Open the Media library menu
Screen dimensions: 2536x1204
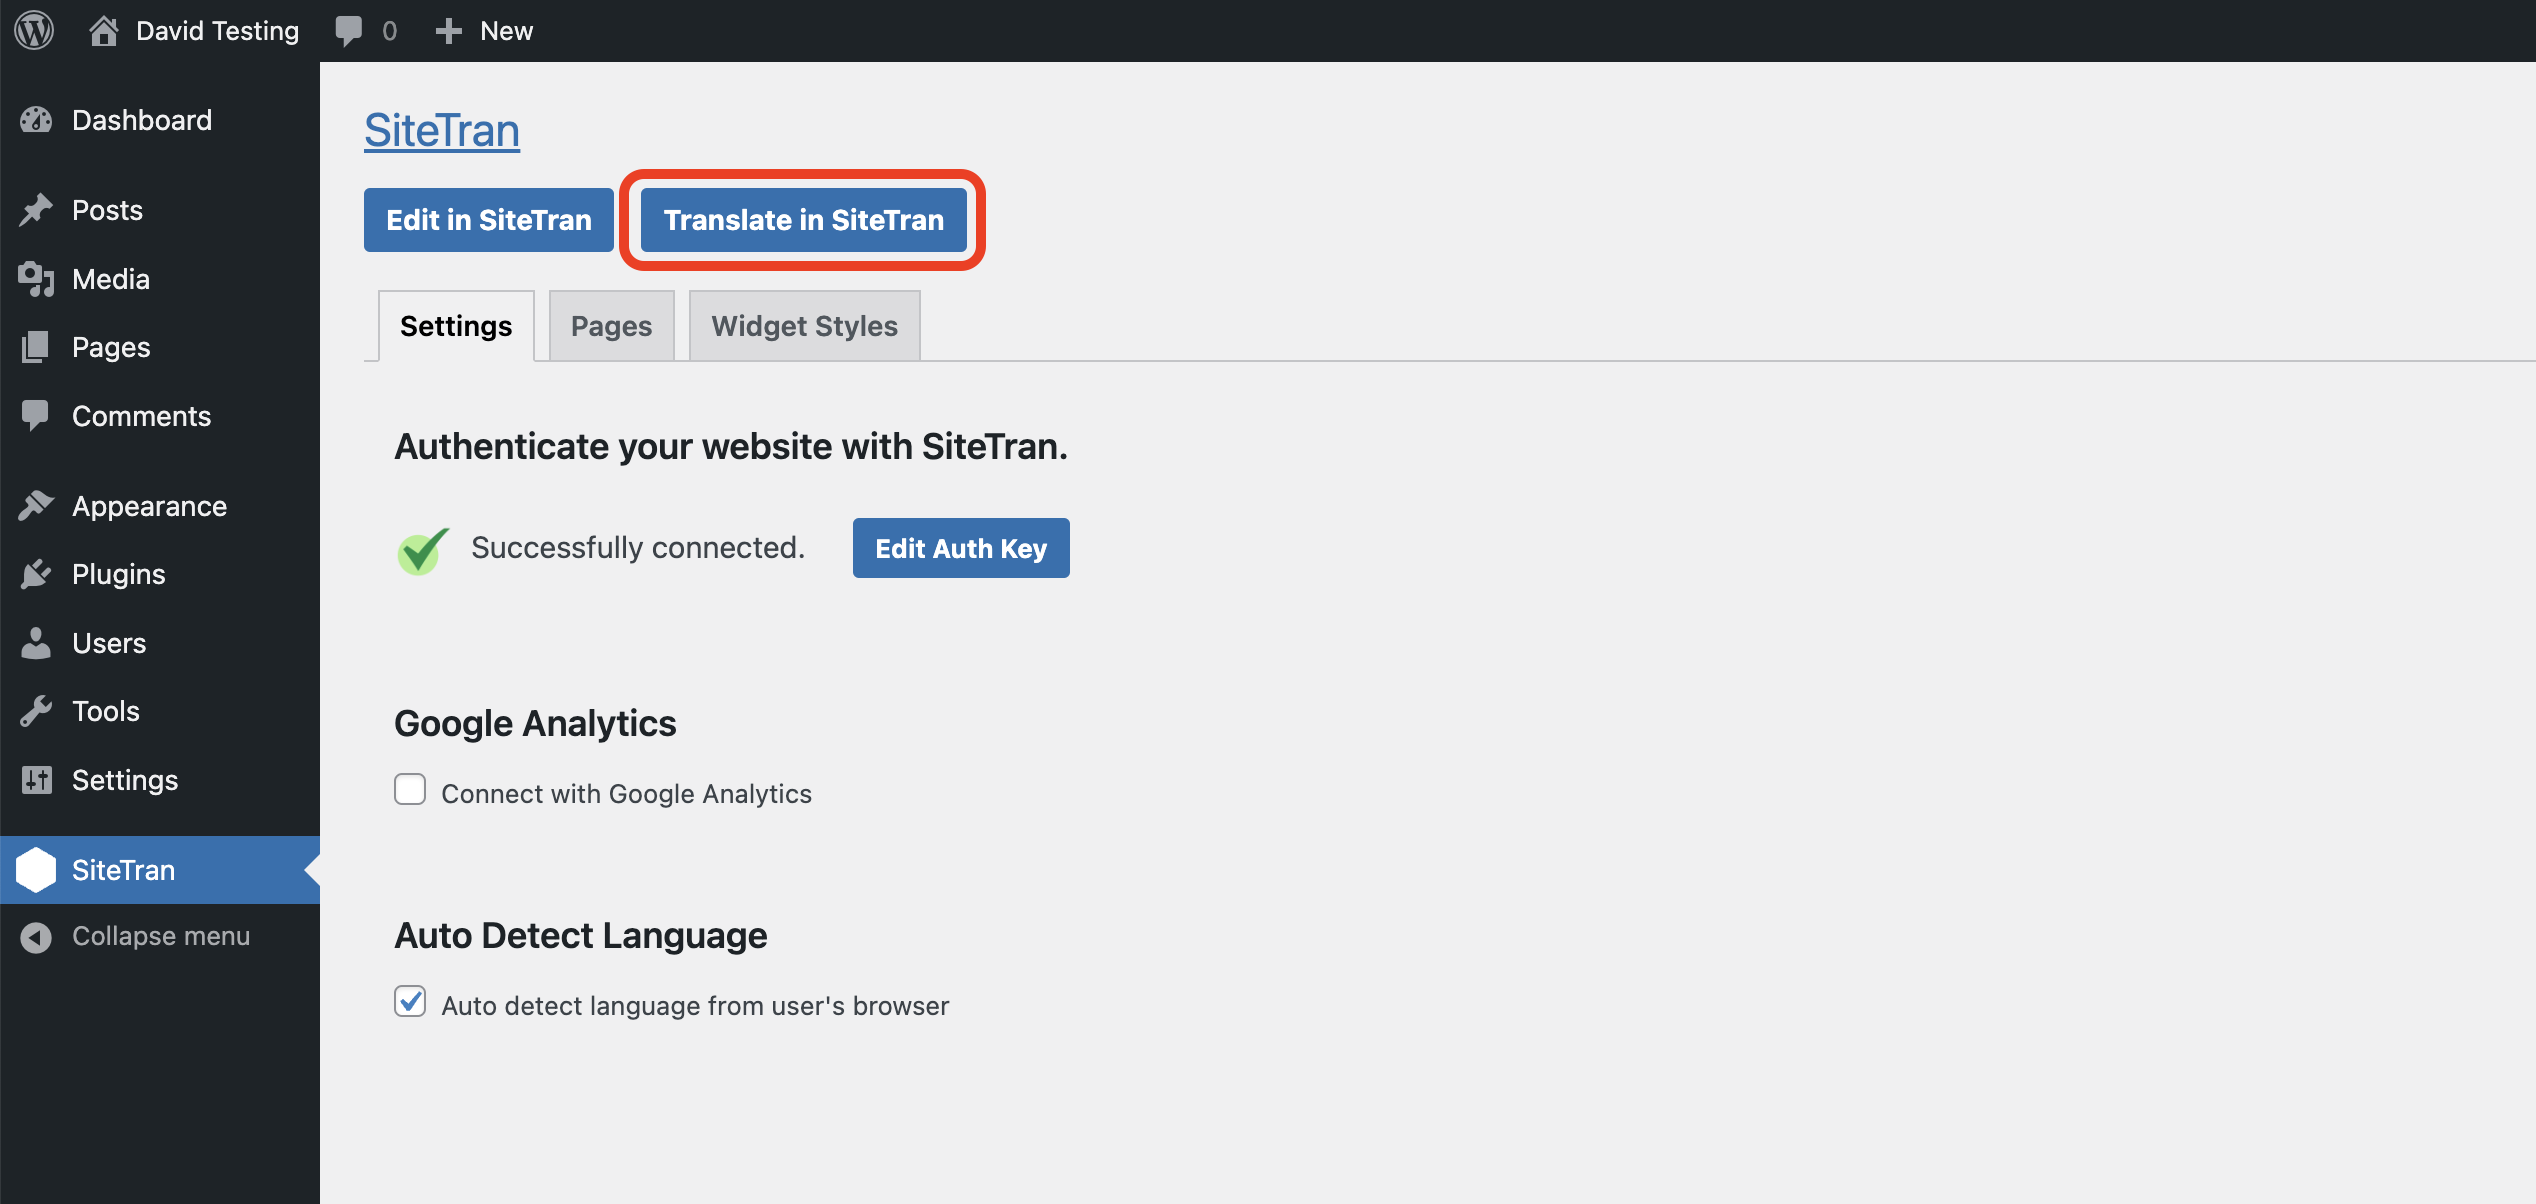pyautogui.click(x=160, y=279)
